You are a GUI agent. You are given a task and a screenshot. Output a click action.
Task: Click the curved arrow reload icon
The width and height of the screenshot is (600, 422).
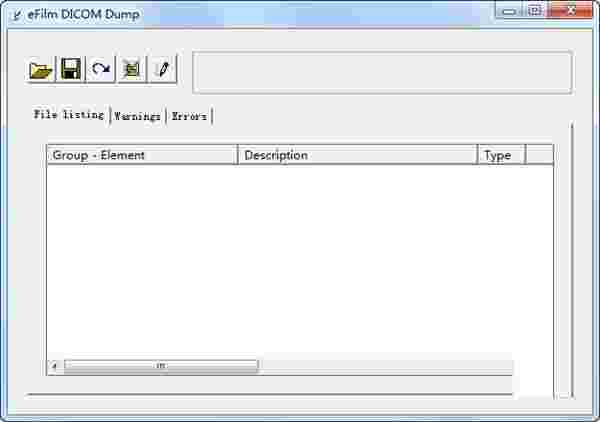click(x=101, y=70)
